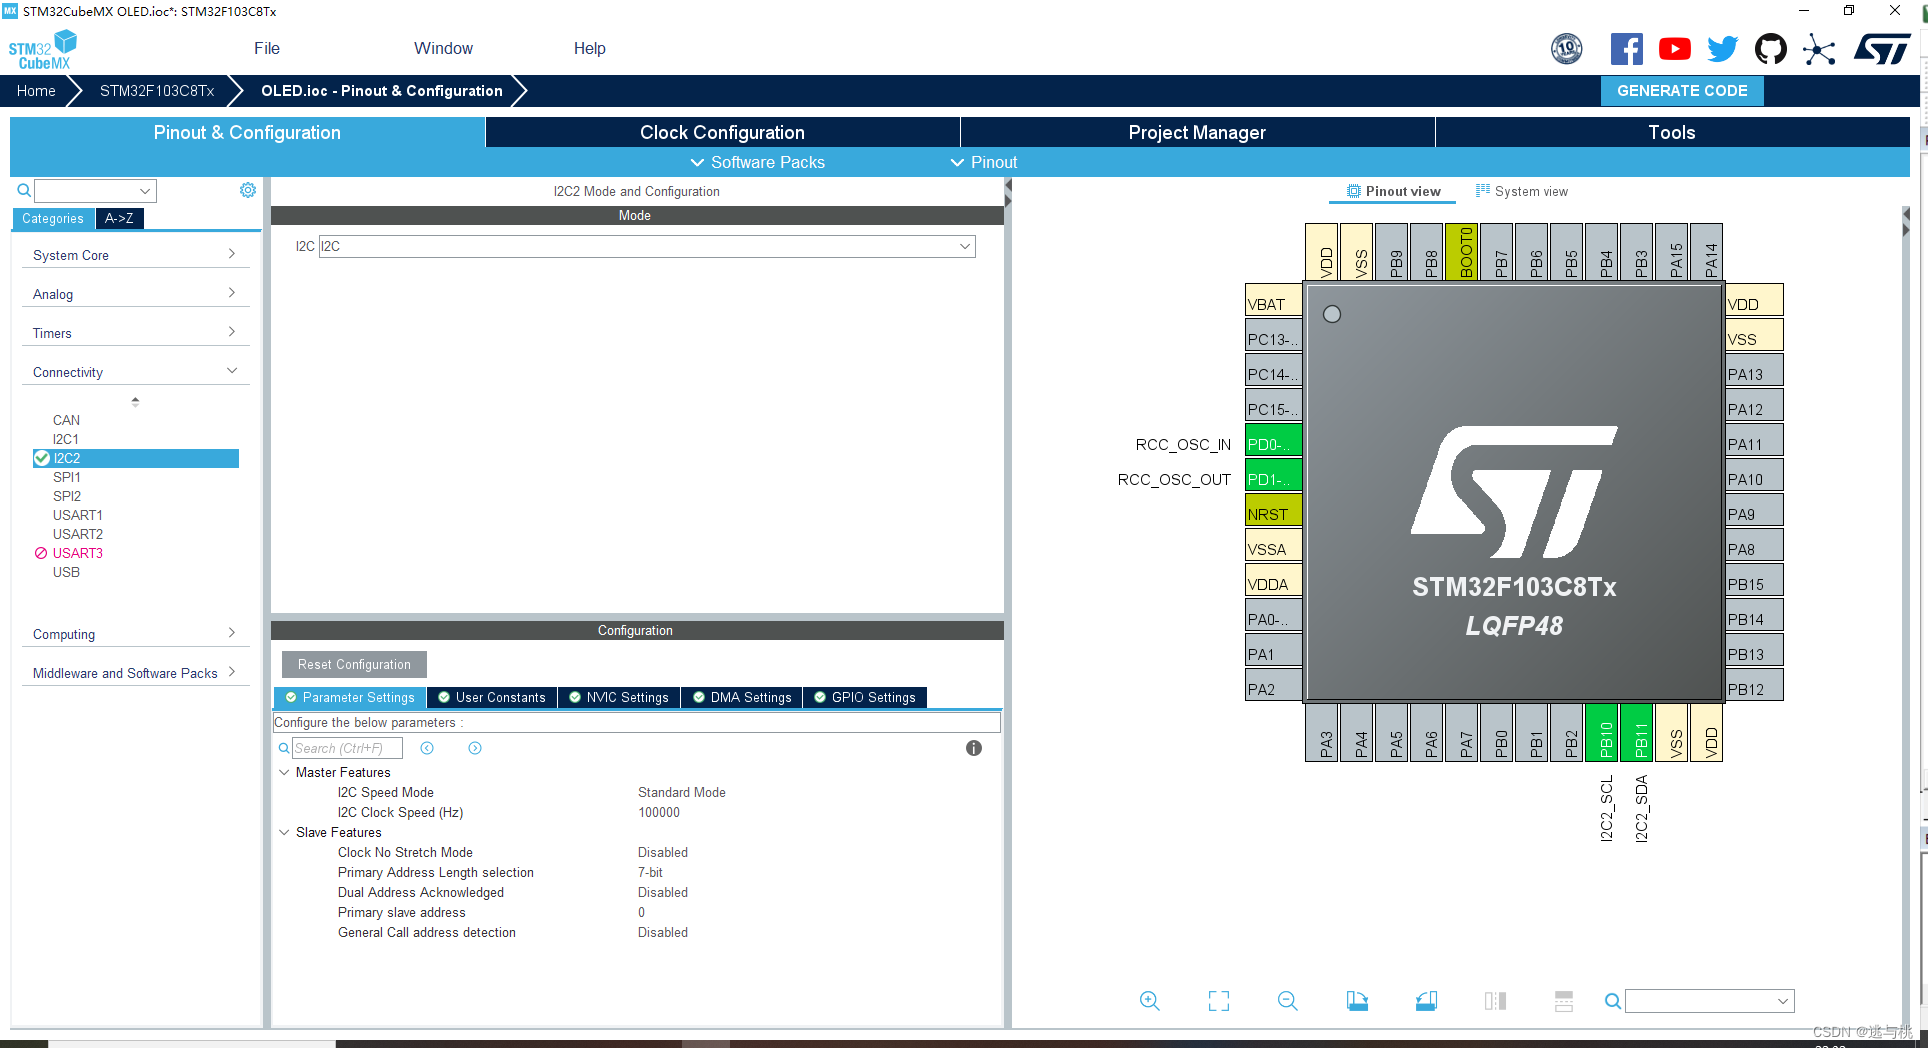Open the Twitter icon link
The image size is (1928, 1048).
pos(1722,49)
